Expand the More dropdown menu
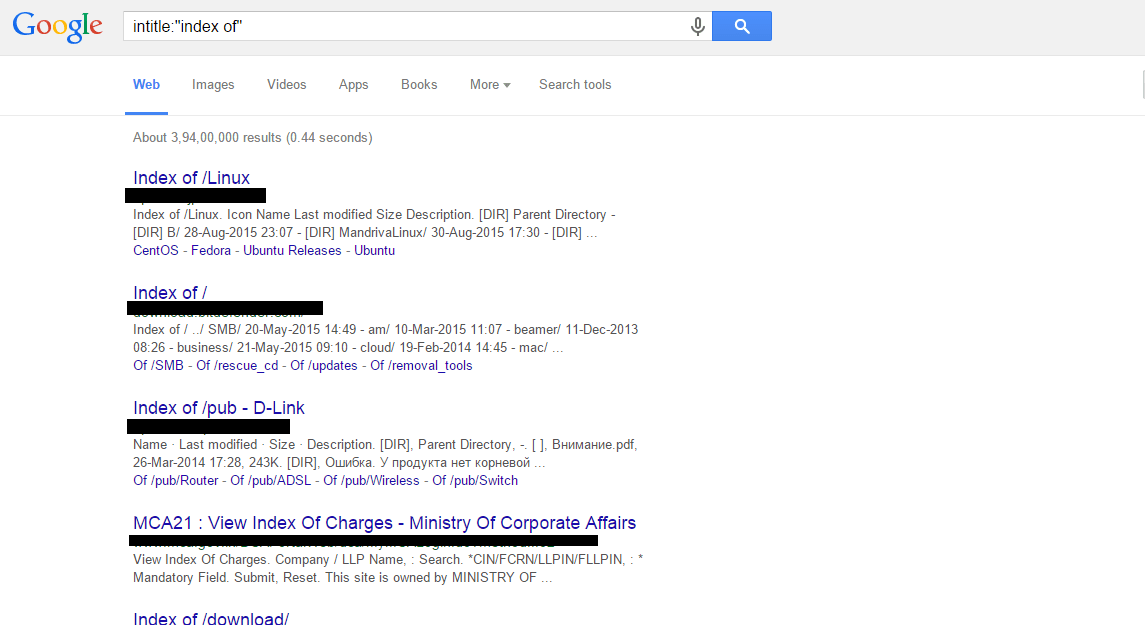 (x=490, y=85)
